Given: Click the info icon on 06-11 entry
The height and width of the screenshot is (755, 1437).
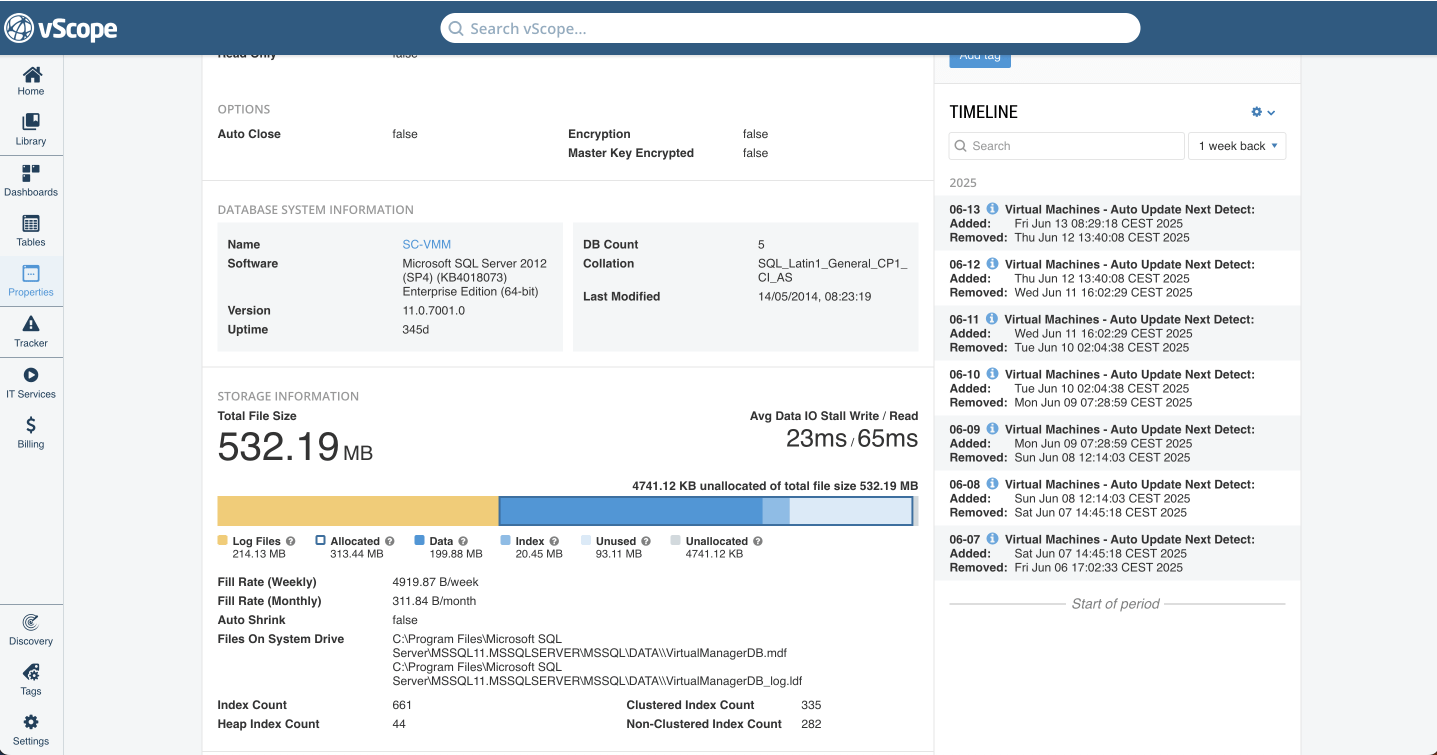Looking at the screenshot, I should tap(993, 318).
